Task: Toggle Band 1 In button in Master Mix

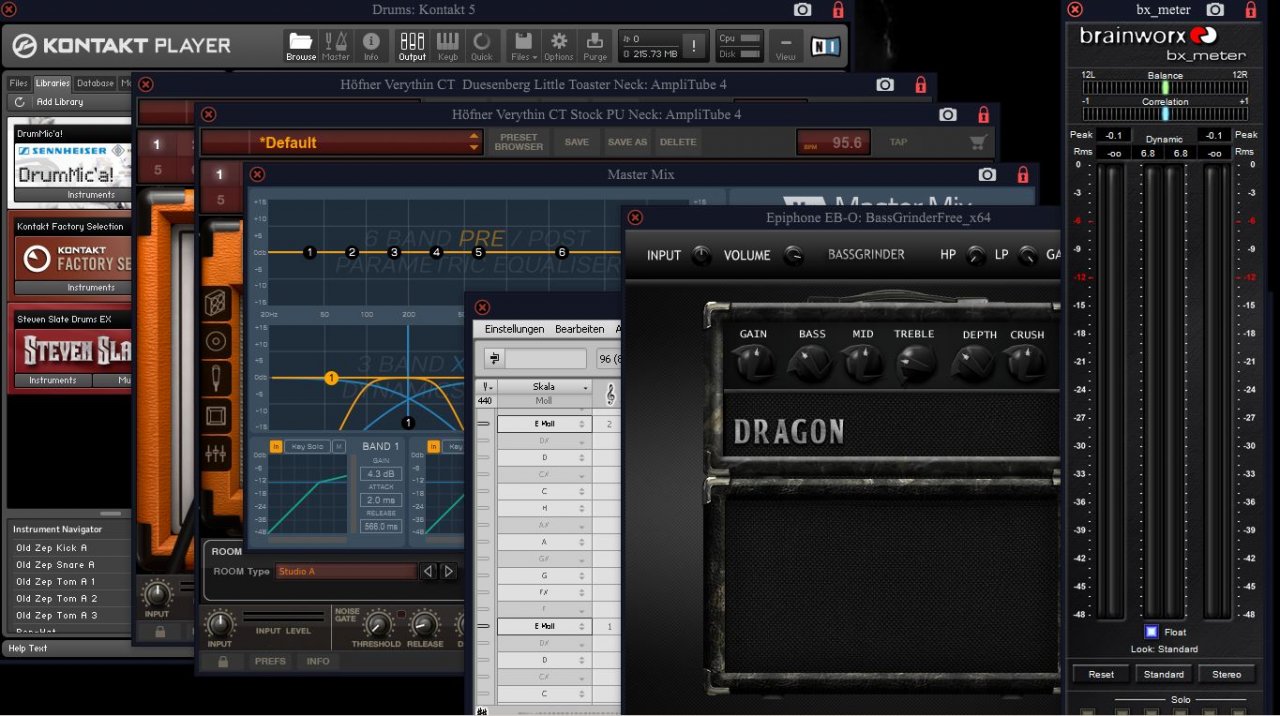Action: (276, 447)
